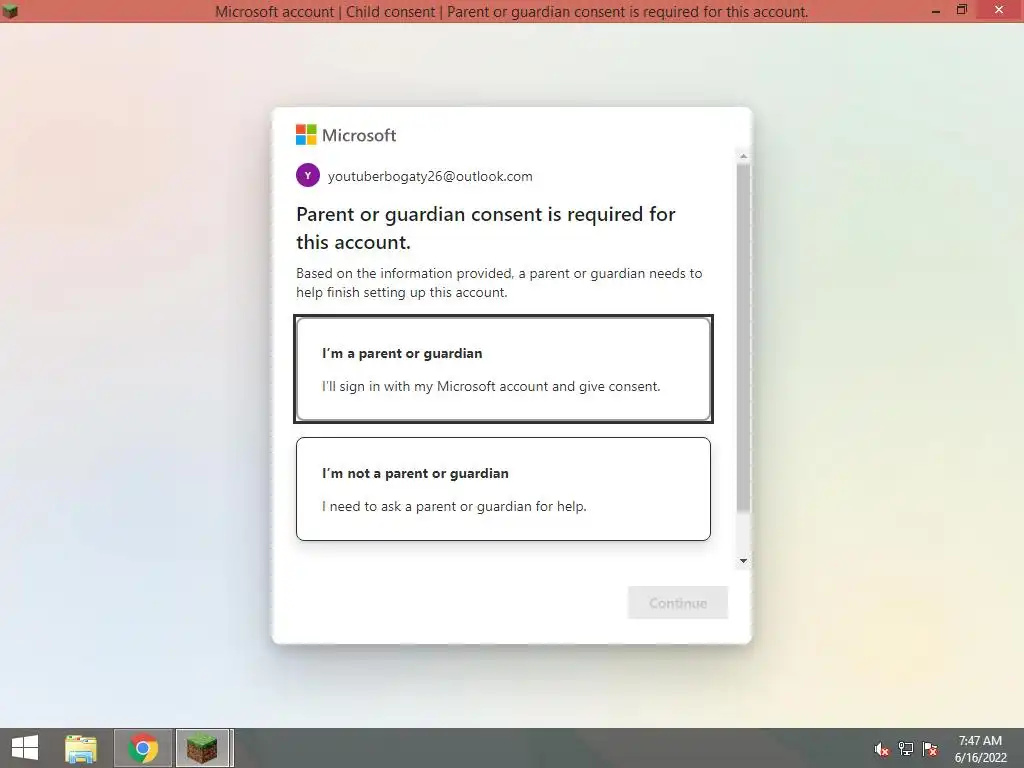This screenshot has width=1024, height=768.
Task: Click the purple Y account avatar
Action: 308,176
